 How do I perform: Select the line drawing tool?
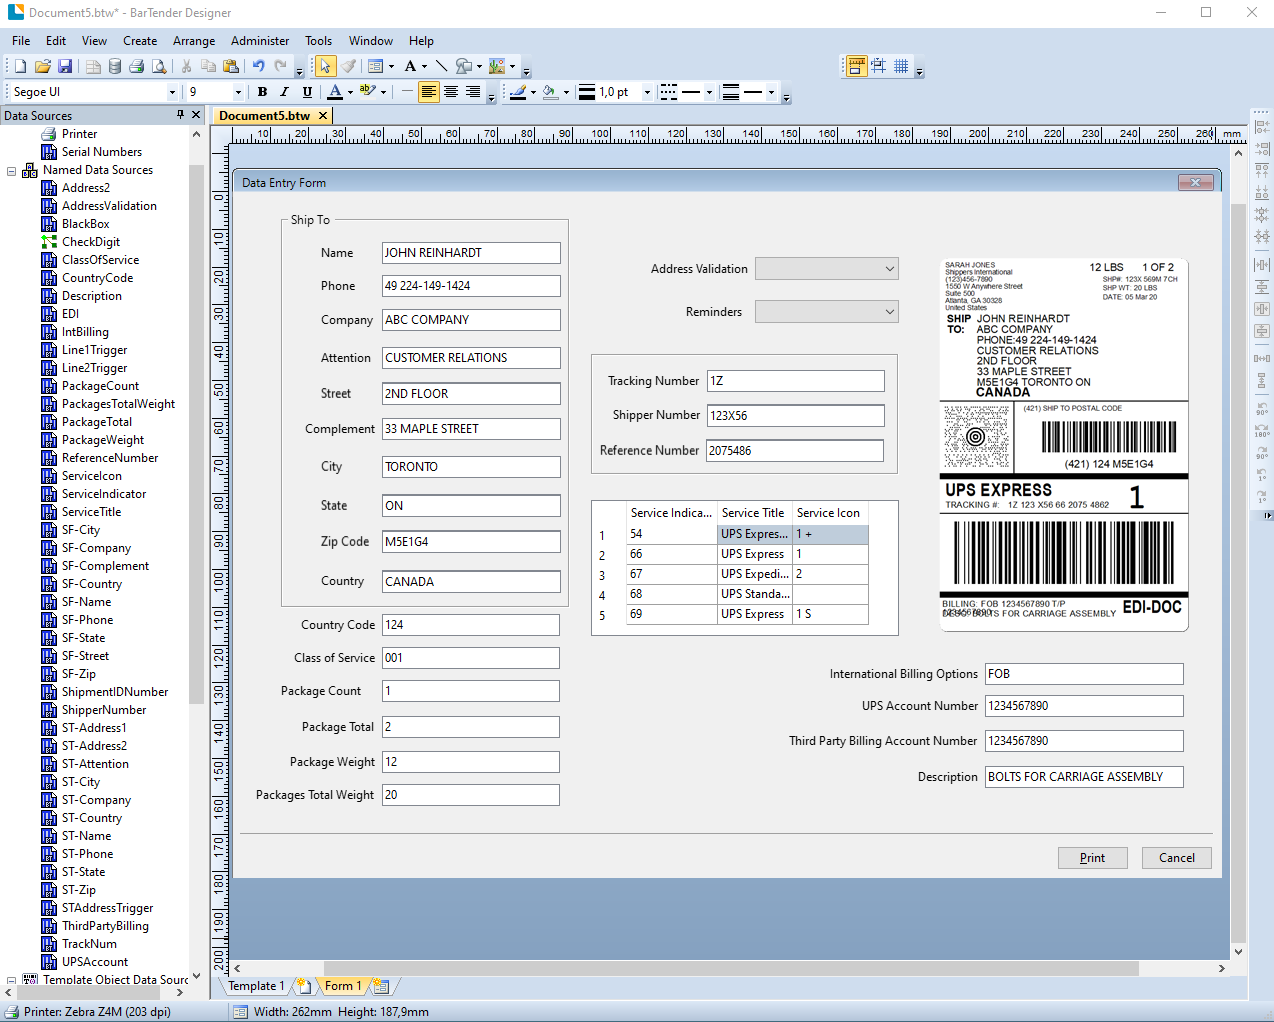[441, 66]
